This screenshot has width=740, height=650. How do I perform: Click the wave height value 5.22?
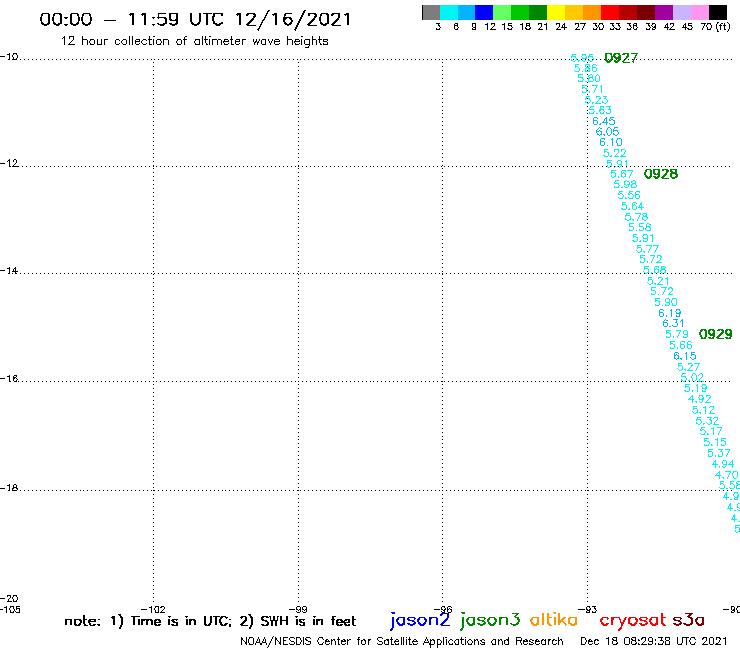point(614,153)
